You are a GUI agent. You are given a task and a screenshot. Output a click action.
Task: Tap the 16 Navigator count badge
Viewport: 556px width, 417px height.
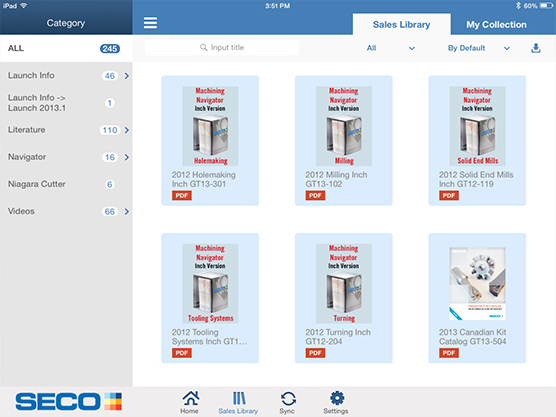coord(110,157)
